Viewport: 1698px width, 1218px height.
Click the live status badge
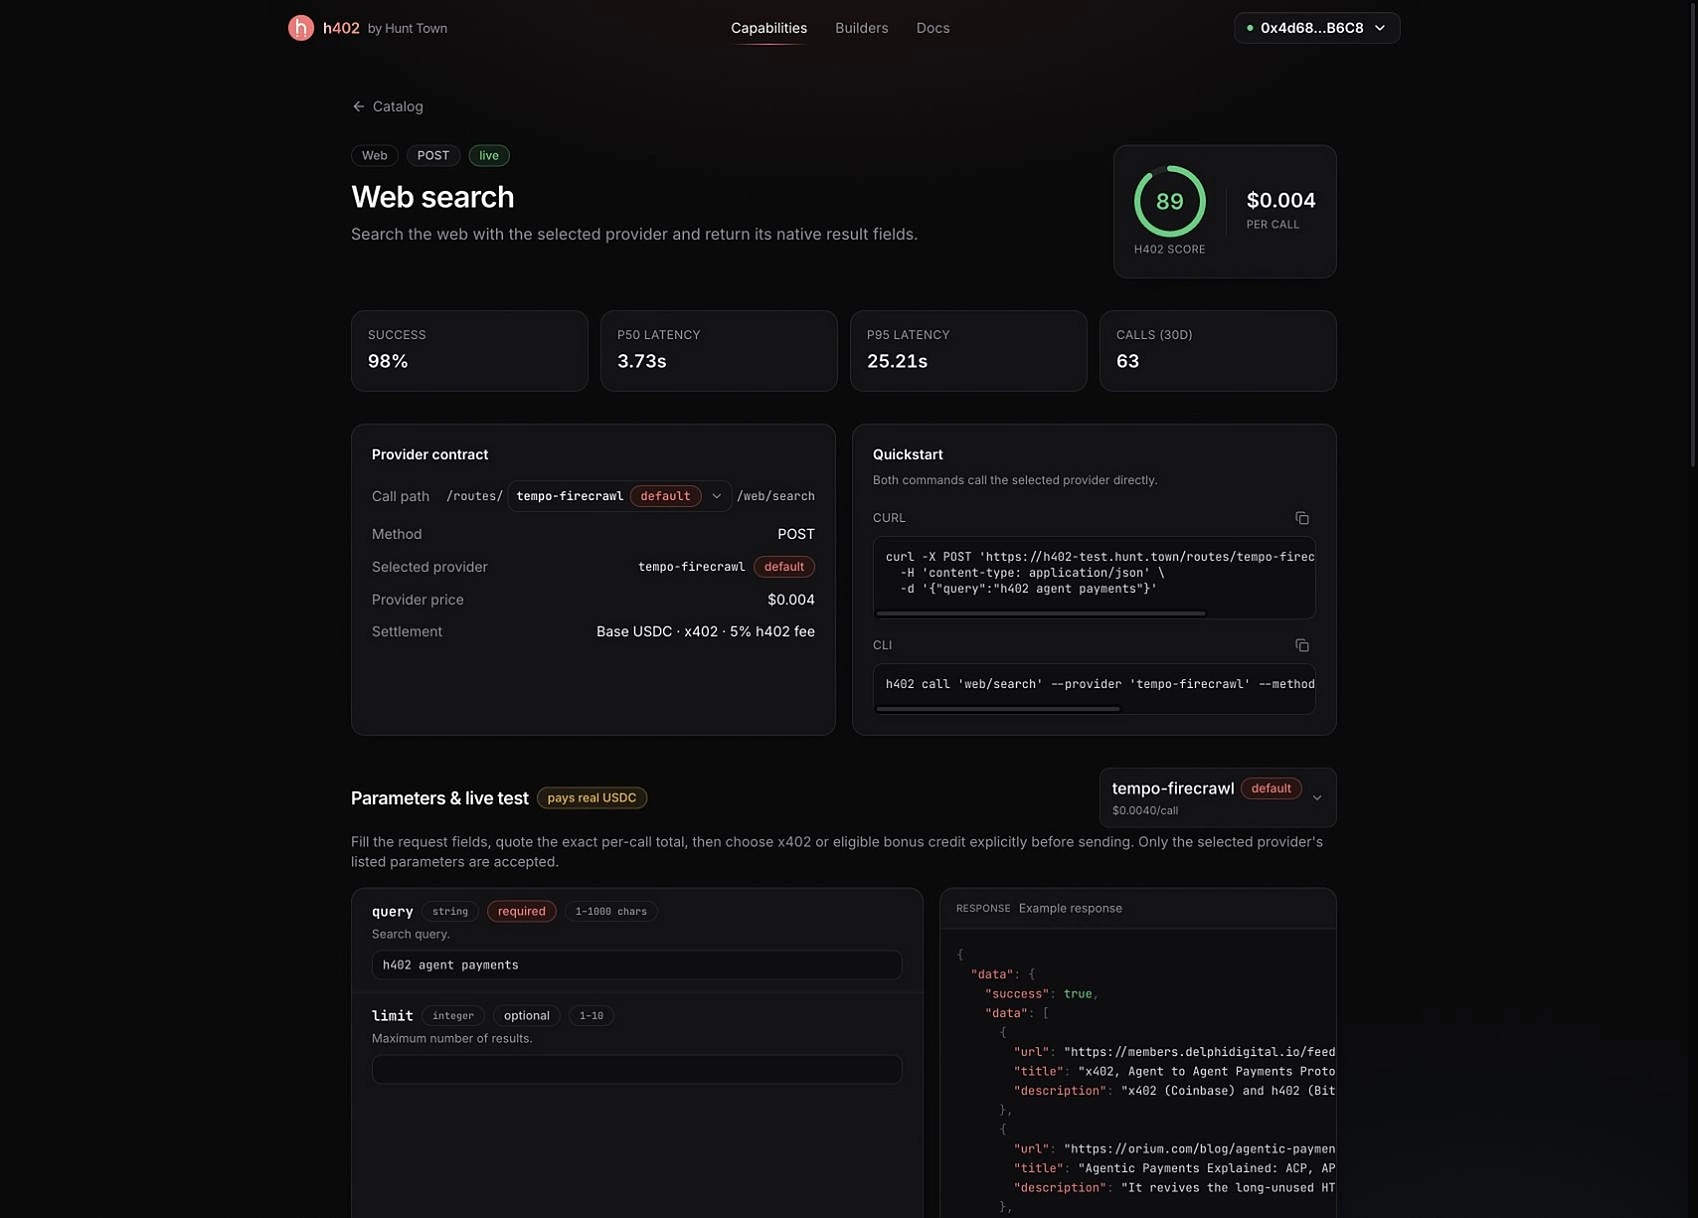pos(488,156)
